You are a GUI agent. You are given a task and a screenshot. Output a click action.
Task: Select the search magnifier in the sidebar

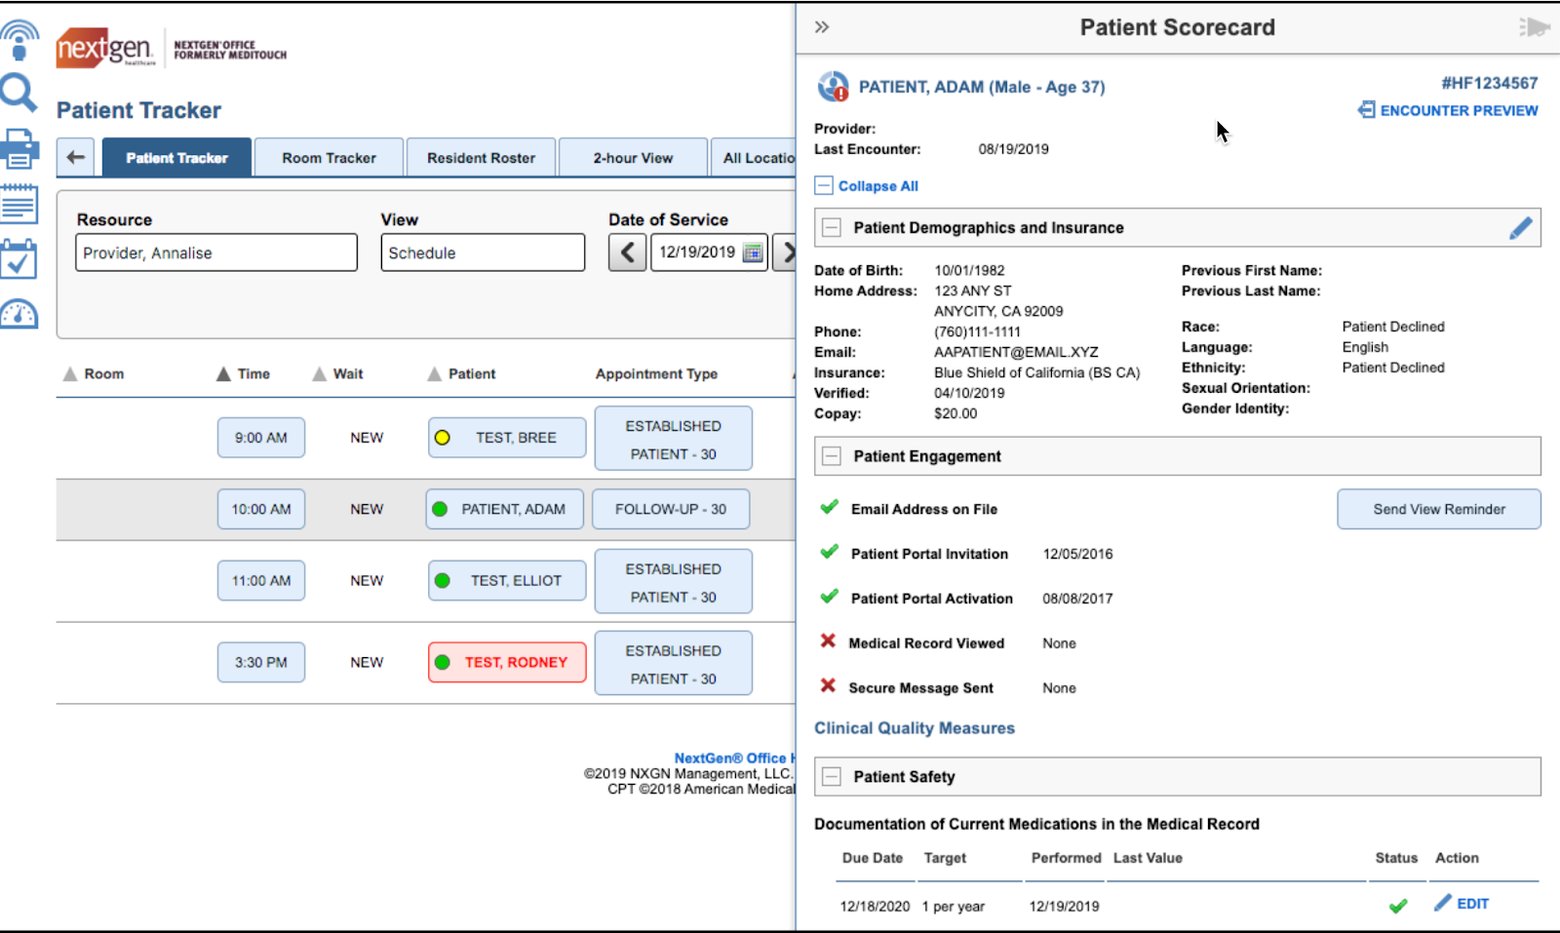coord(18,93)
